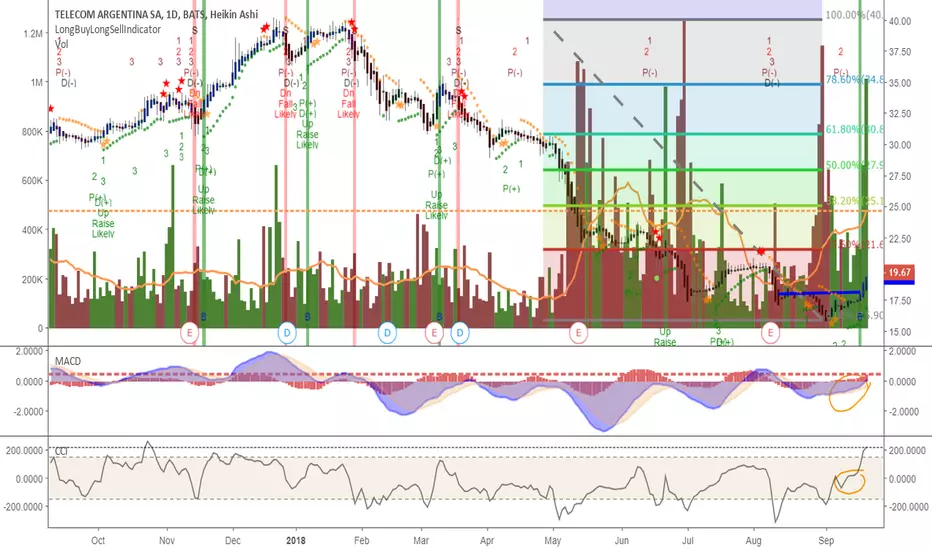The width and height of the screenshot is (932, 550).
Task: Click the TELECOM ARGENTINA SA chart title
Action: click(156, 15)
